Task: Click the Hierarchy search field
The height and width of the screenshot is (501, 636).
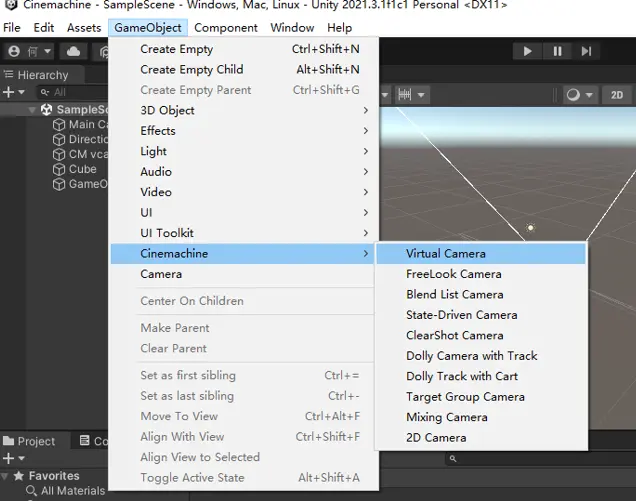Action: pyautogui.click(x=73, y=92)
